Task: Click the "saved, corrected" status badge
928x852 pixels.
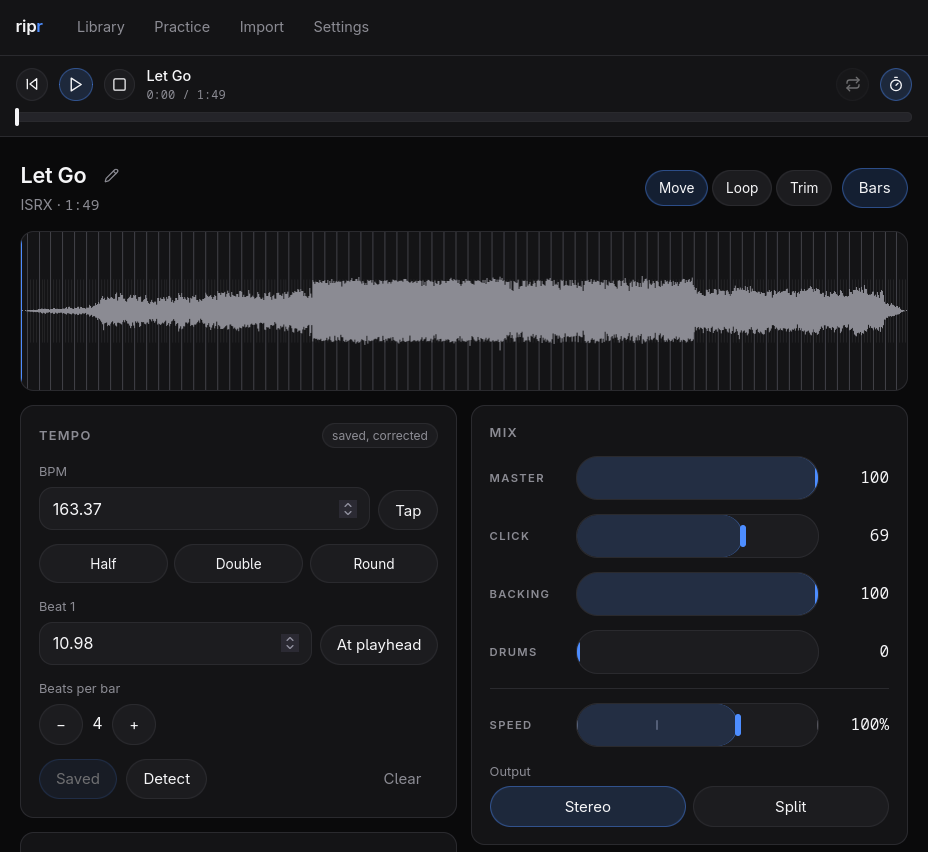Action: 380,435
